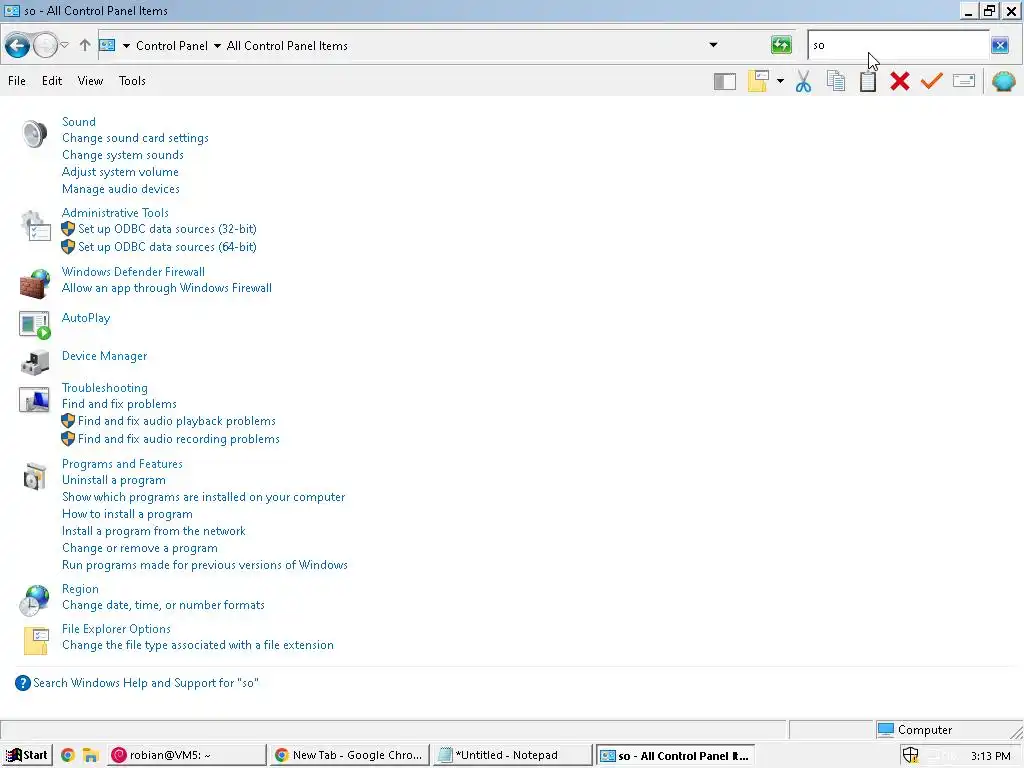Open the View menu
This screenshot has height=768, width=1024.
click(x=90, y=81)
